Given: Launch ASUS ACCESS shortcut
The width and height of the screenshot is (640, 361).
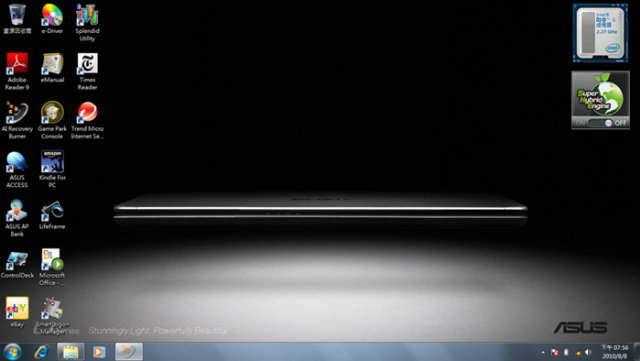Looking at the screenshot, I should [x=17, y=169].
